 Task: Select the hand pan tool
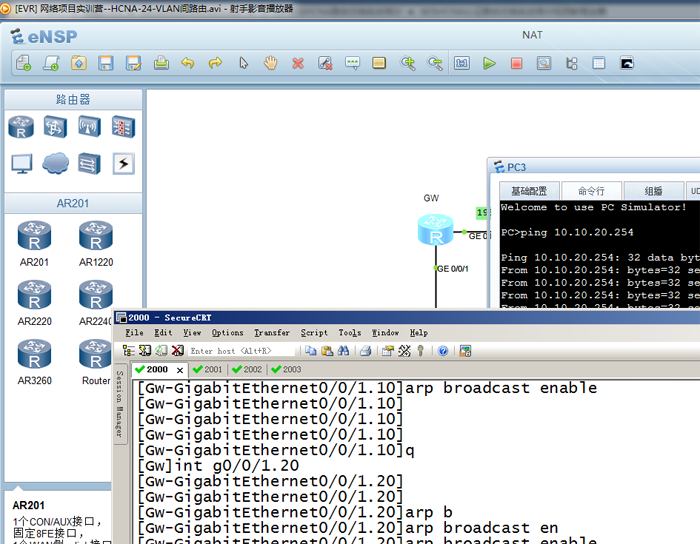point(270,63)
